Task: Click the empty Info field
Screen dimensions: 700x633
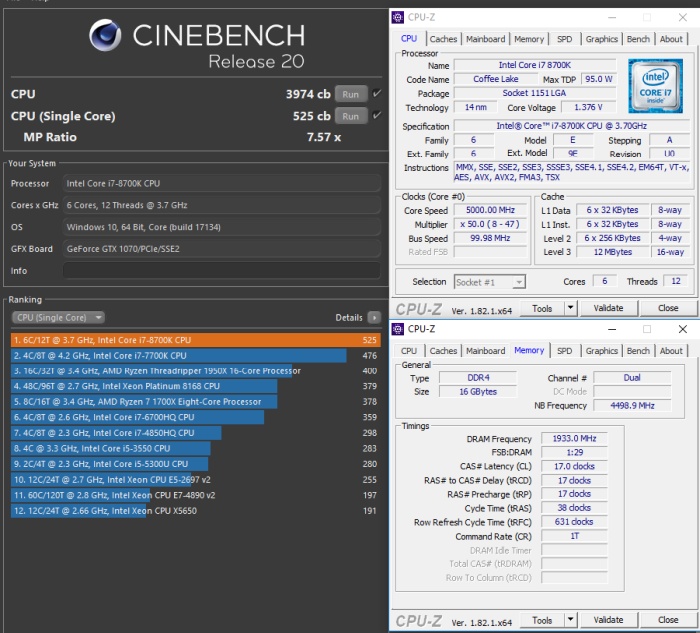Action: pos(221,271)
